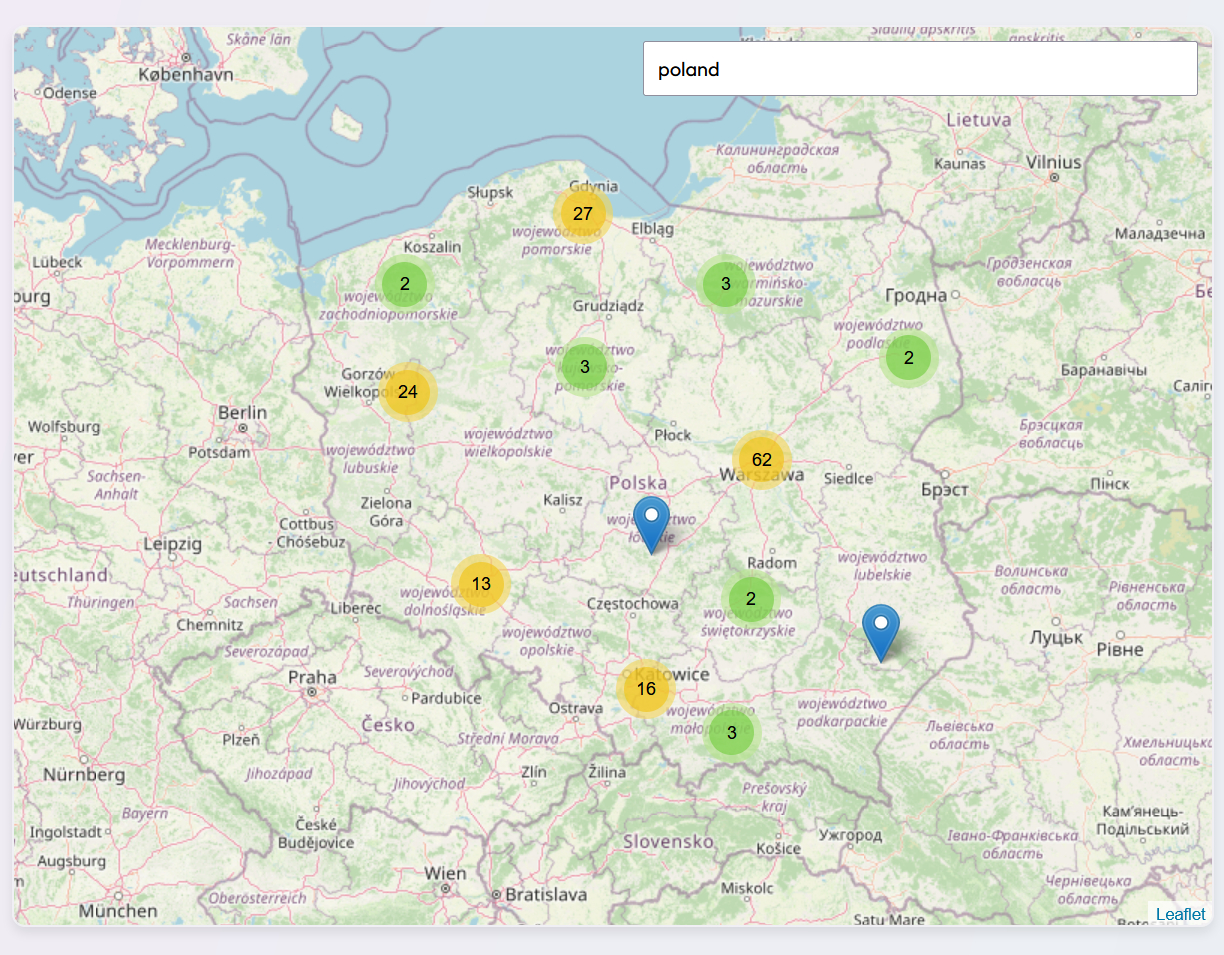Click the Praha label on the map
1224x955 pixels.
click(x=313, y=677)
